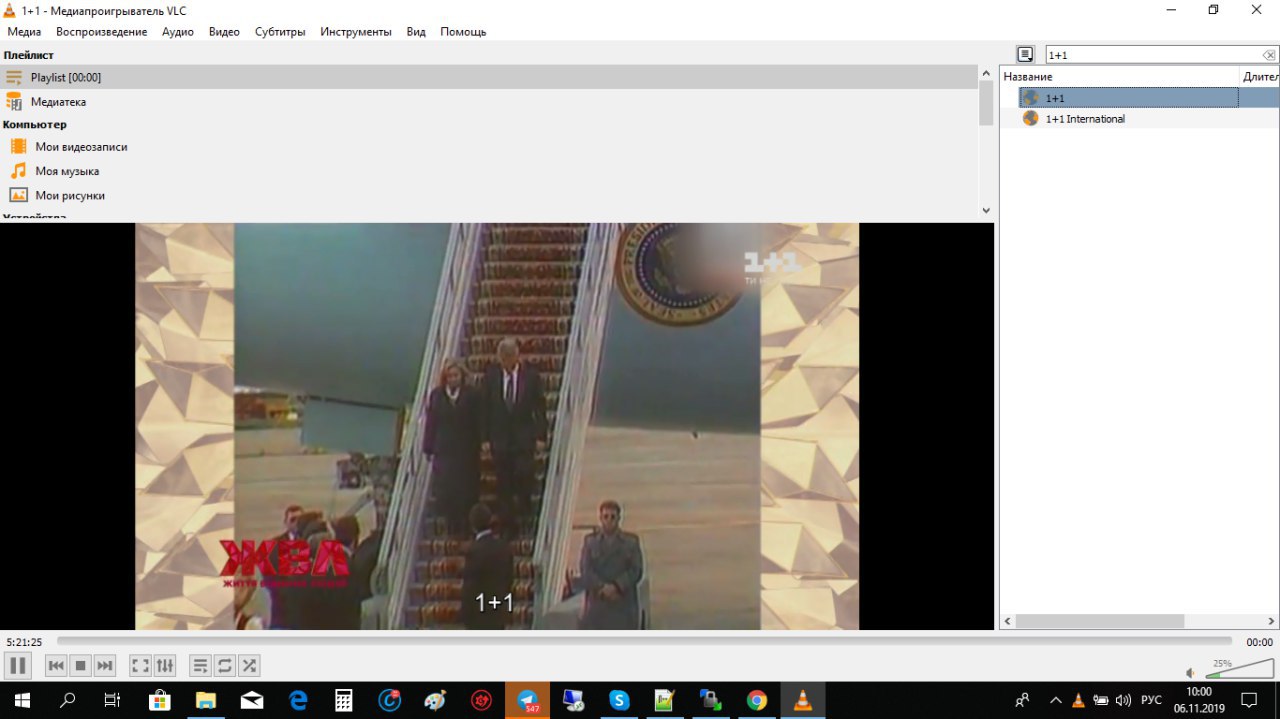This screenshot has height=719, width=1280.
Task: Open the Субтитры menu
Action: 280,32
